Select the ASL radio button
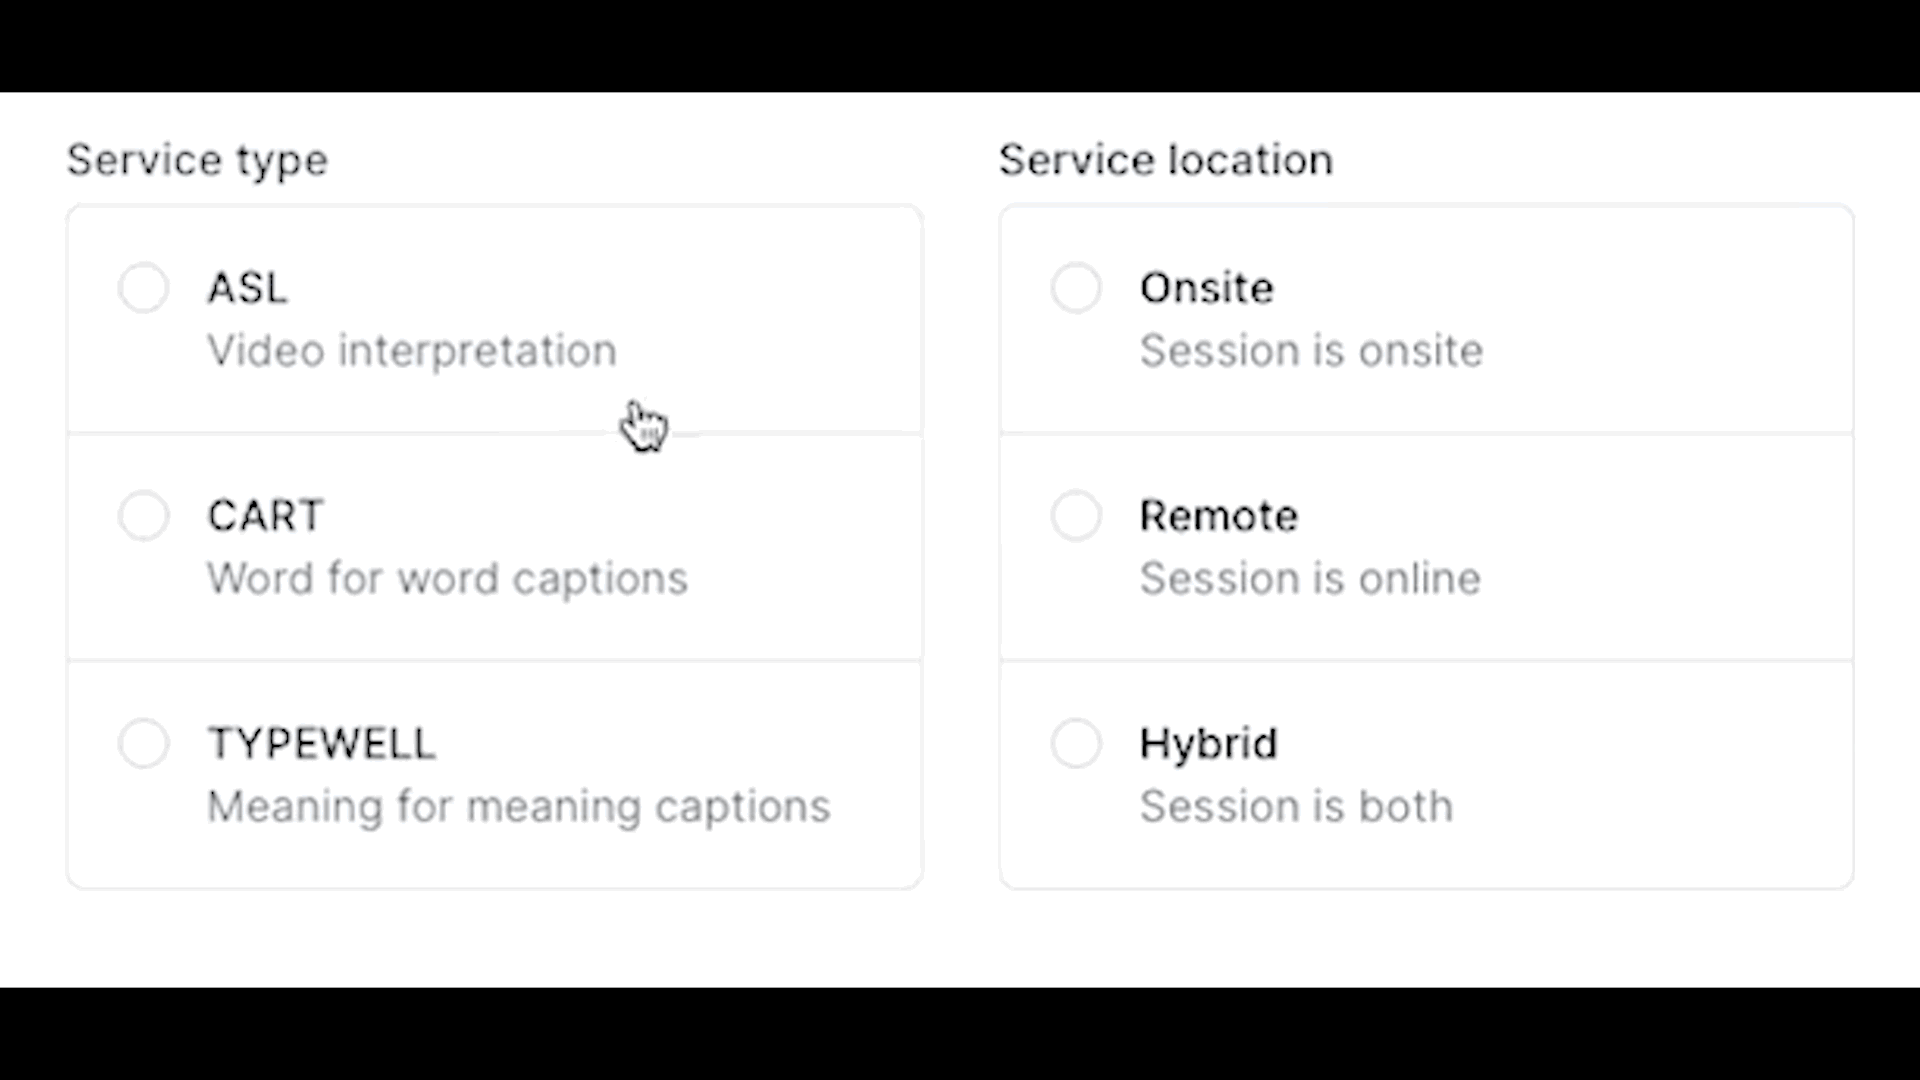Image resolution: width=1920 pixels, height=1080 pixels. coord(143,288)
